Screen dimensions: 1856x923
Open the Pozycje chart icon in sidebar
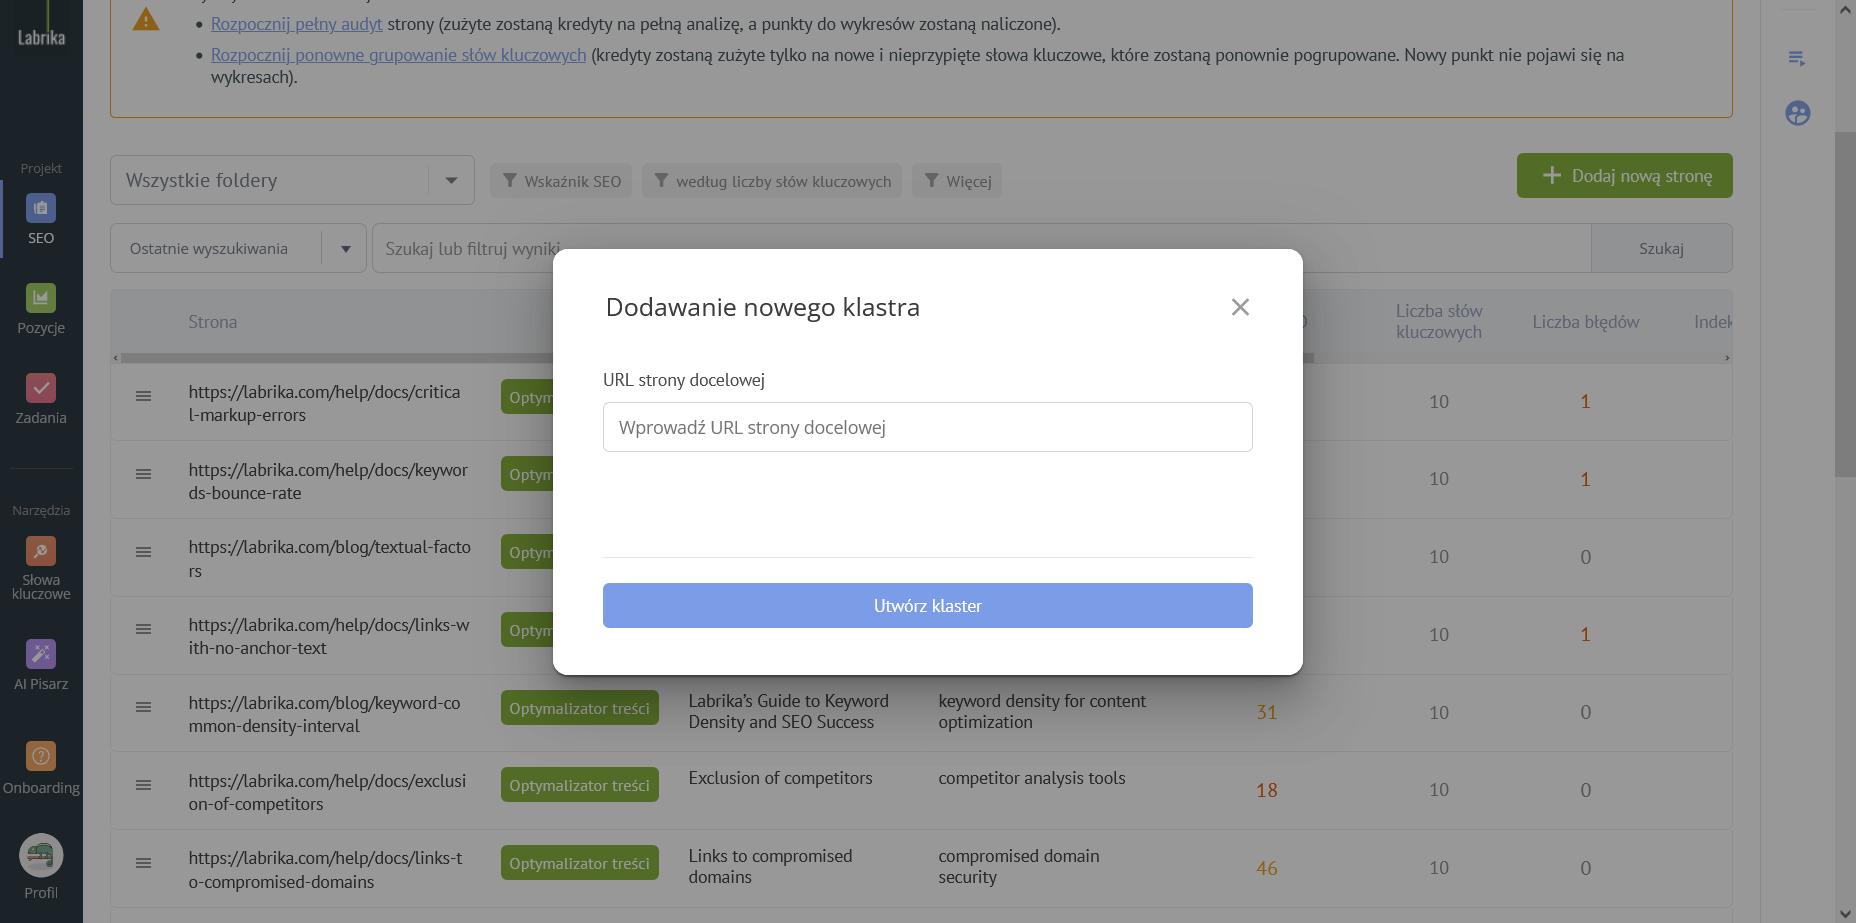click(41, 298)
